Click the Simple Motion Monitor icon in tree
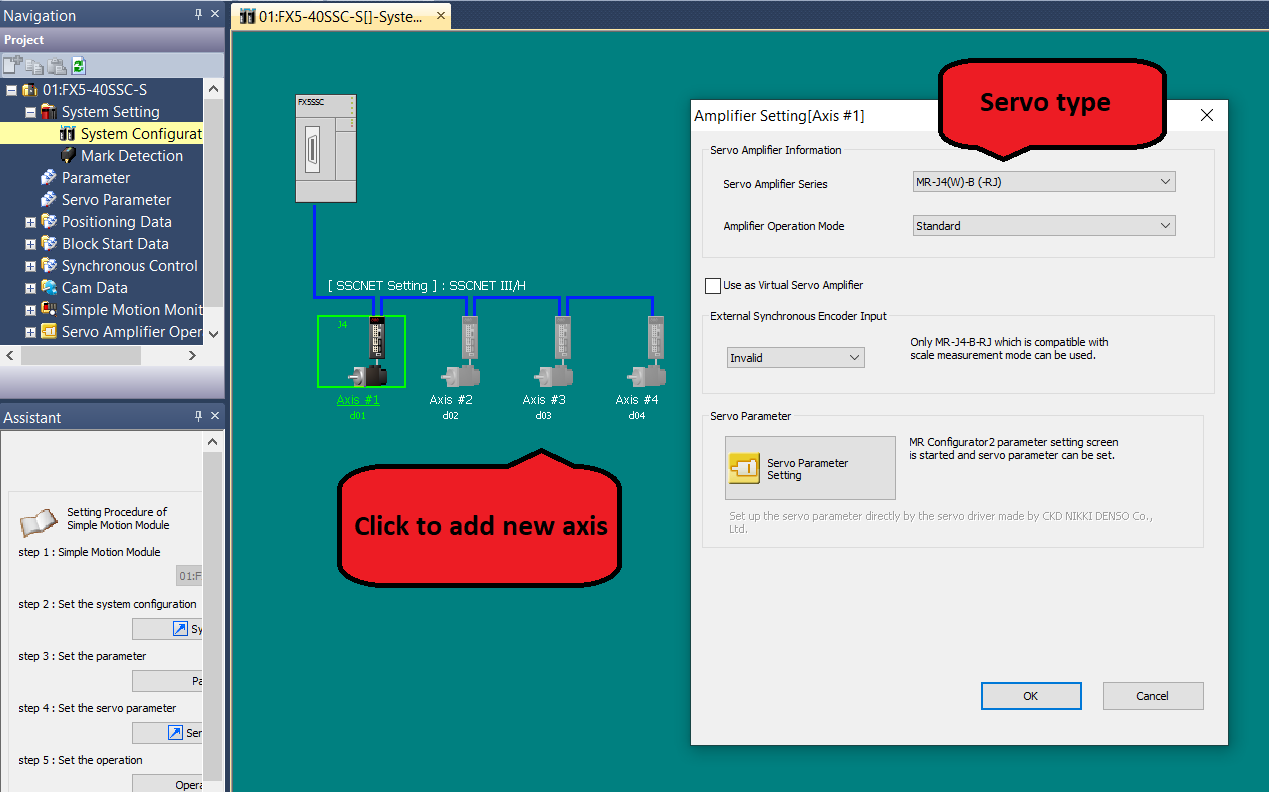 (49, 310)
